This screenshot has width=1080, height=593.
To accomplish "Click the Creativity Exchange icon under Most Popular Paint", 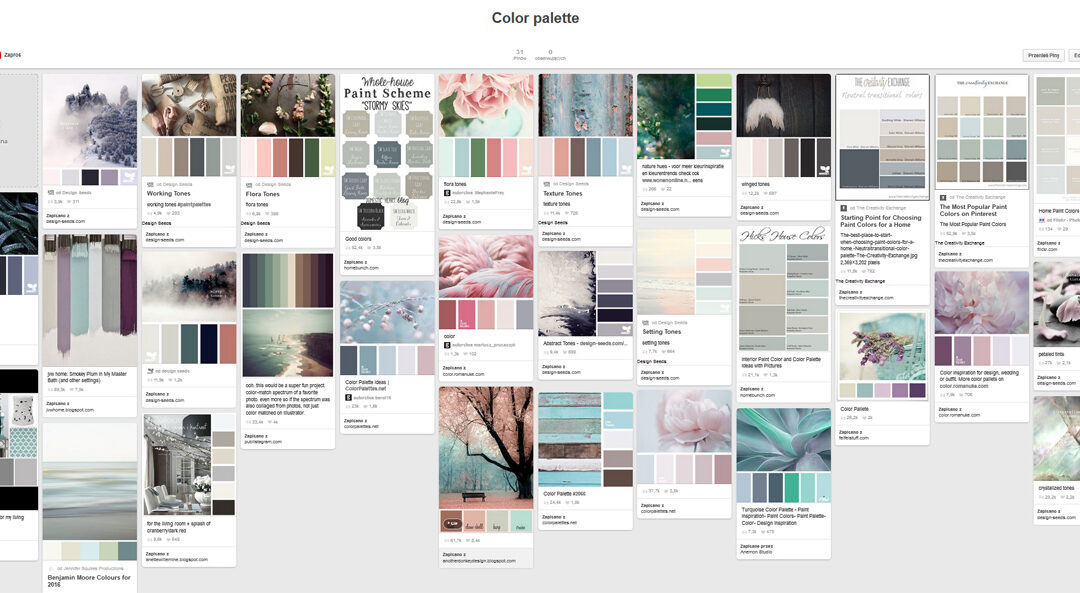I will tap(942, 197).
